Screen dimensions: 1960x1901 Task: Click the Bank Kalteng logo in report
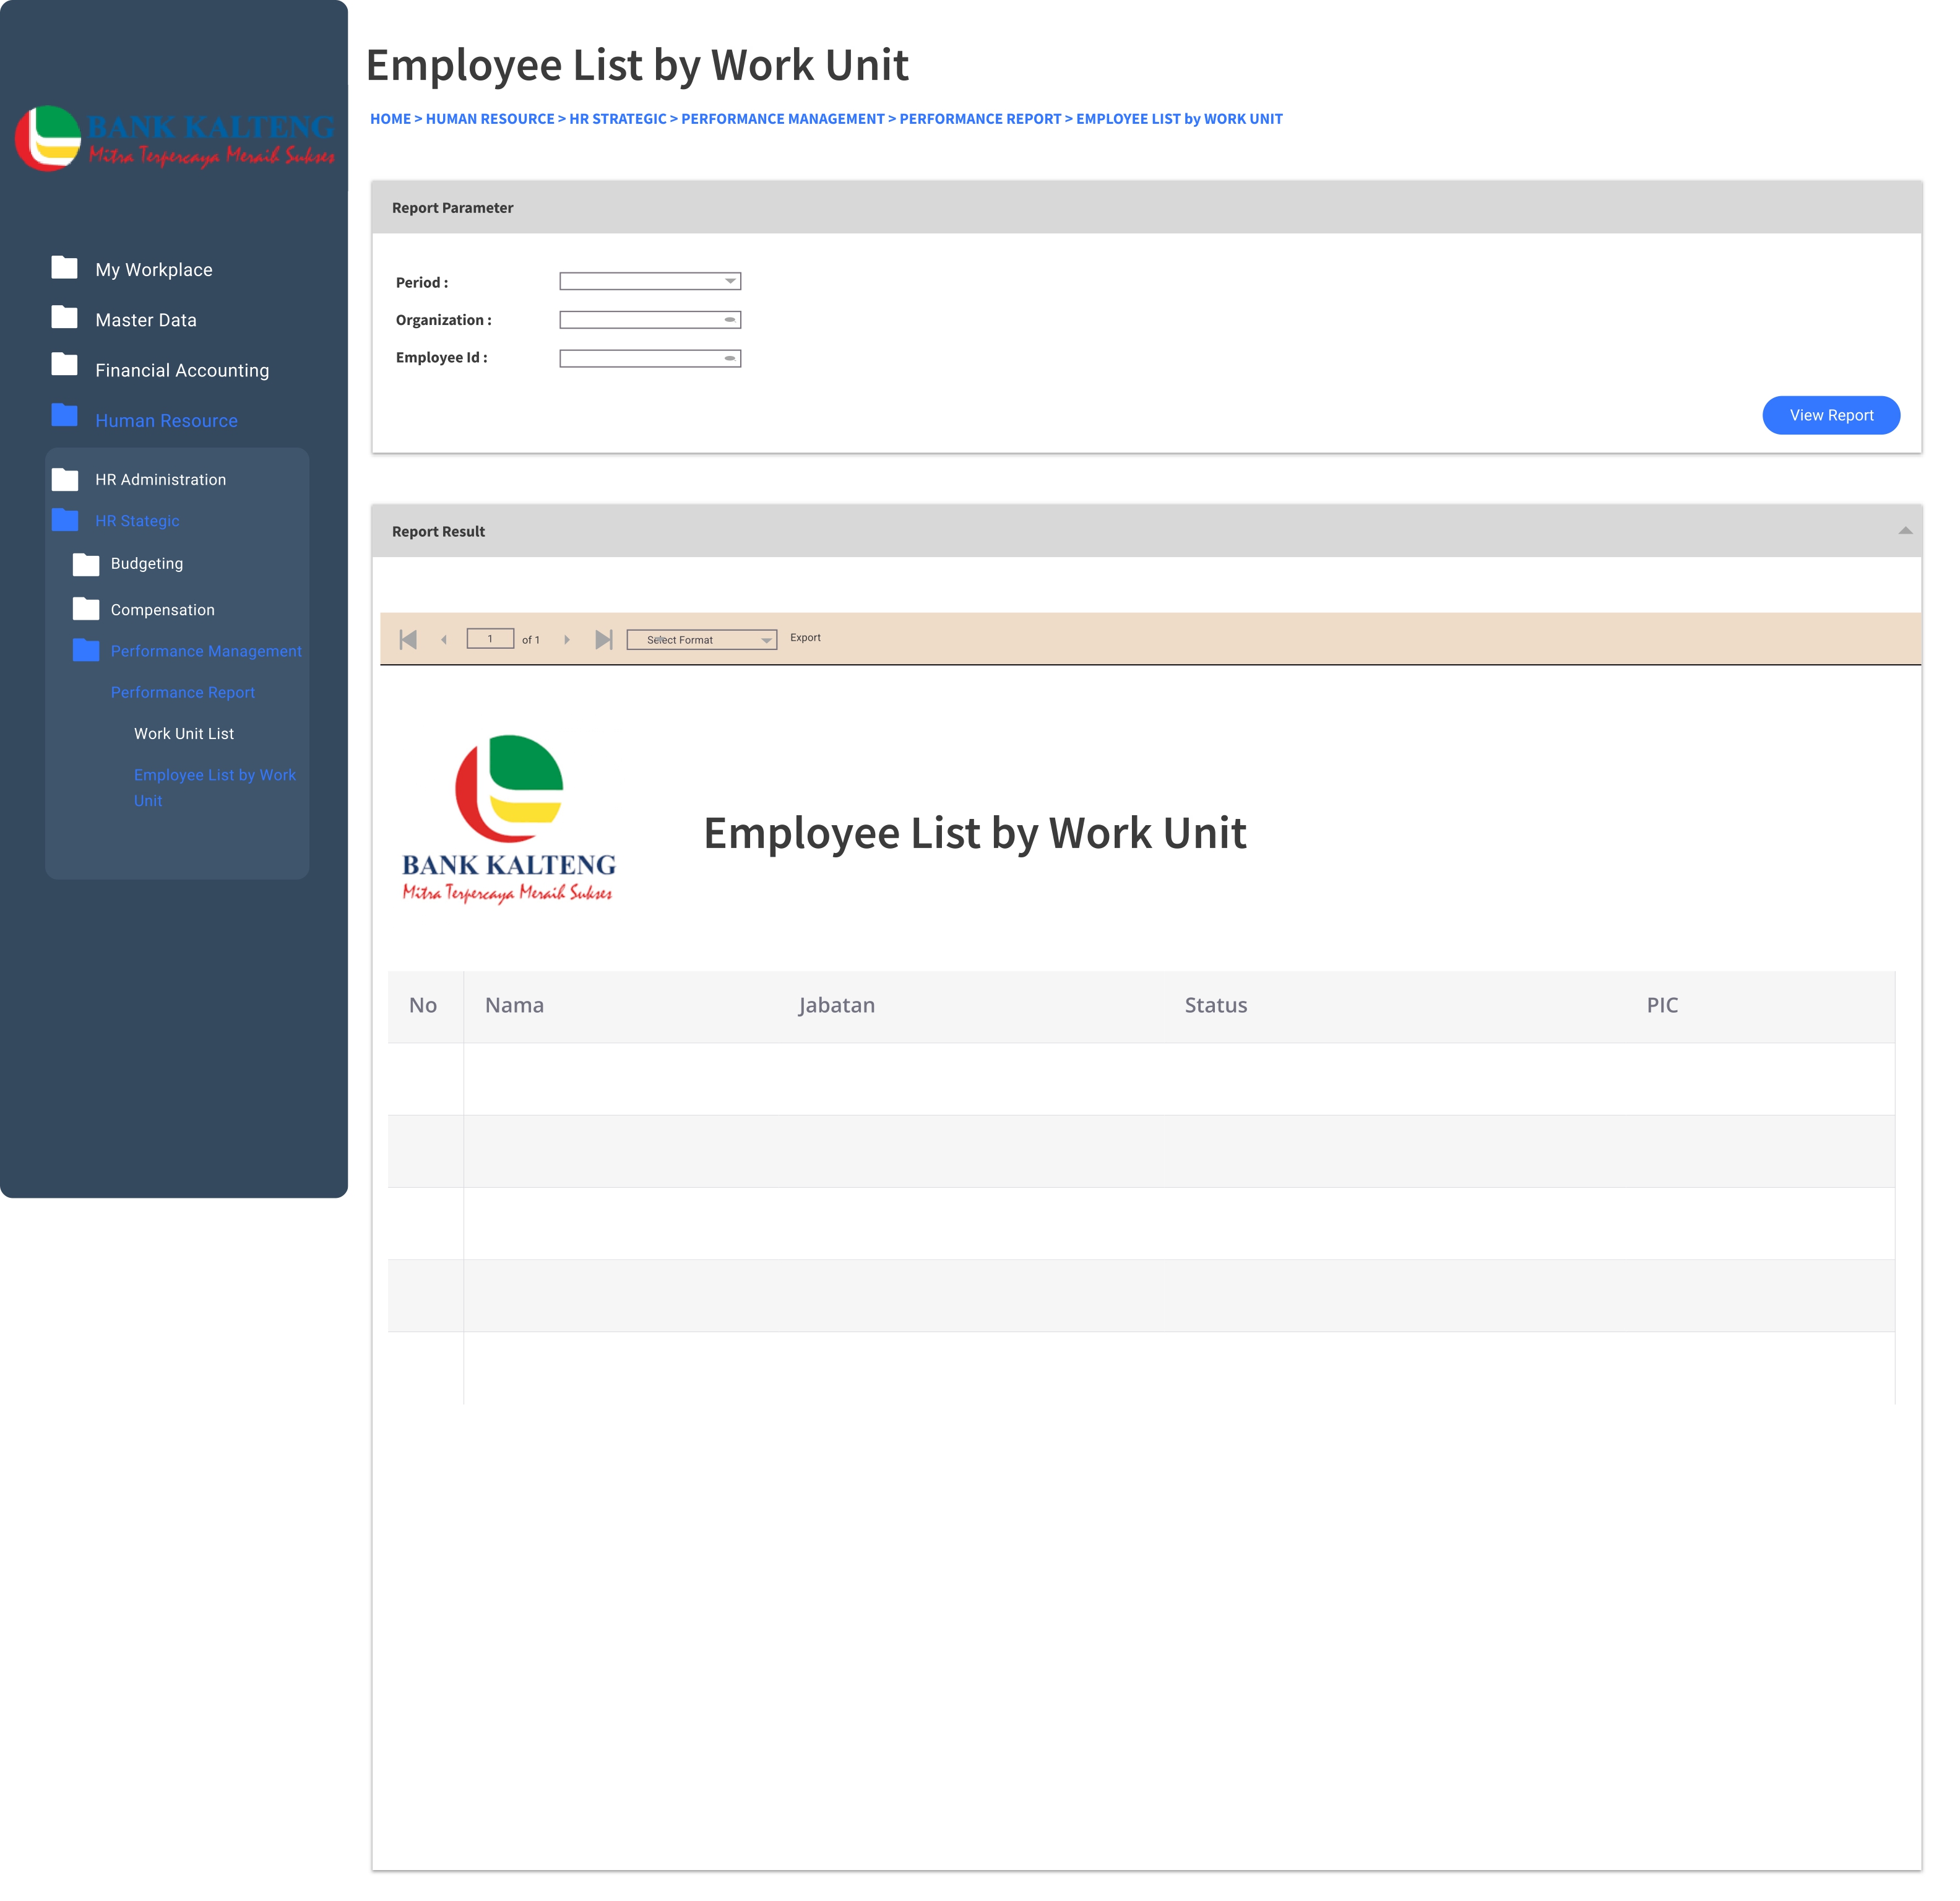[508, 820]
